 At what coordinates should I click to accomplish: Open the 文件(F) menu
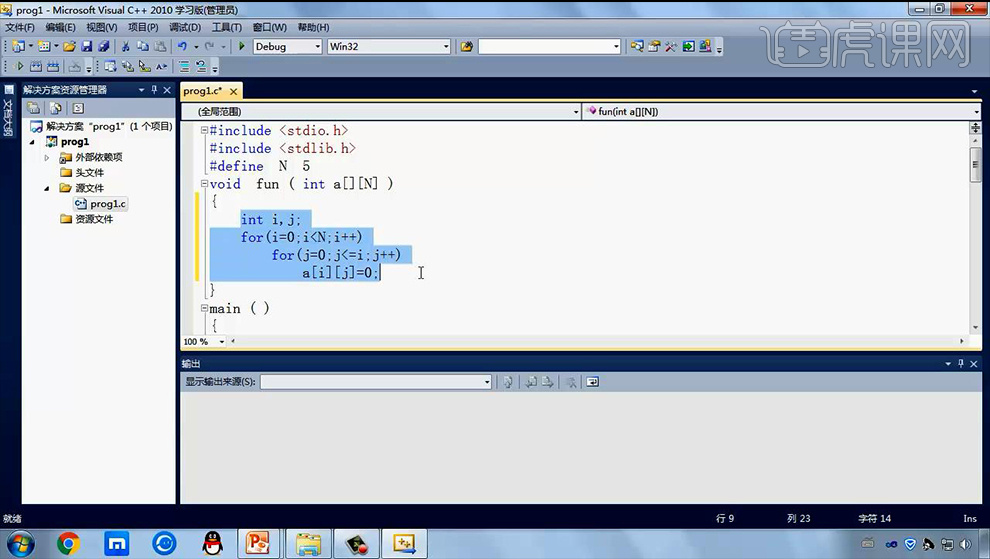pos(20,27)
